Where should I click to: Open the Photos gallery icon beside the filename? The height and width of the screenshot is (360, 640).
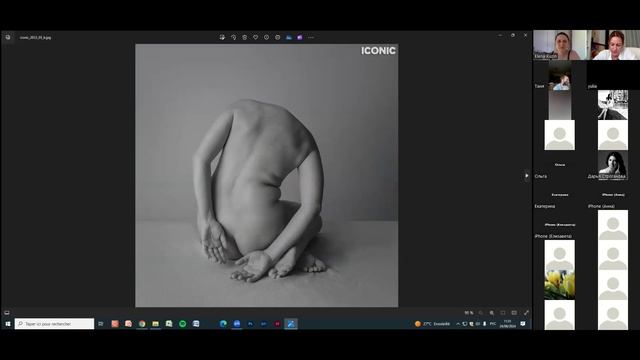8,37
